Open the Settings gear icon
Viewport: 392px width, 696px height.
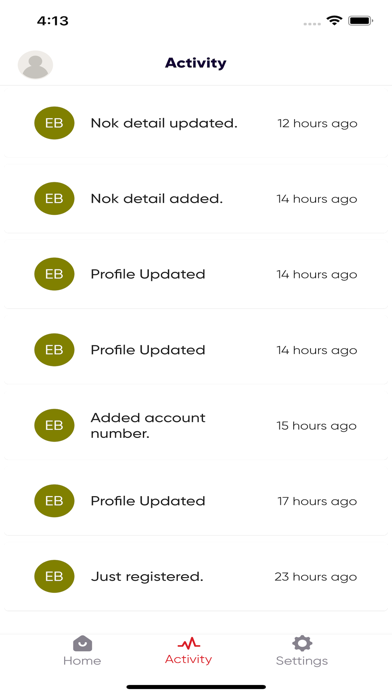click(302, 643)
